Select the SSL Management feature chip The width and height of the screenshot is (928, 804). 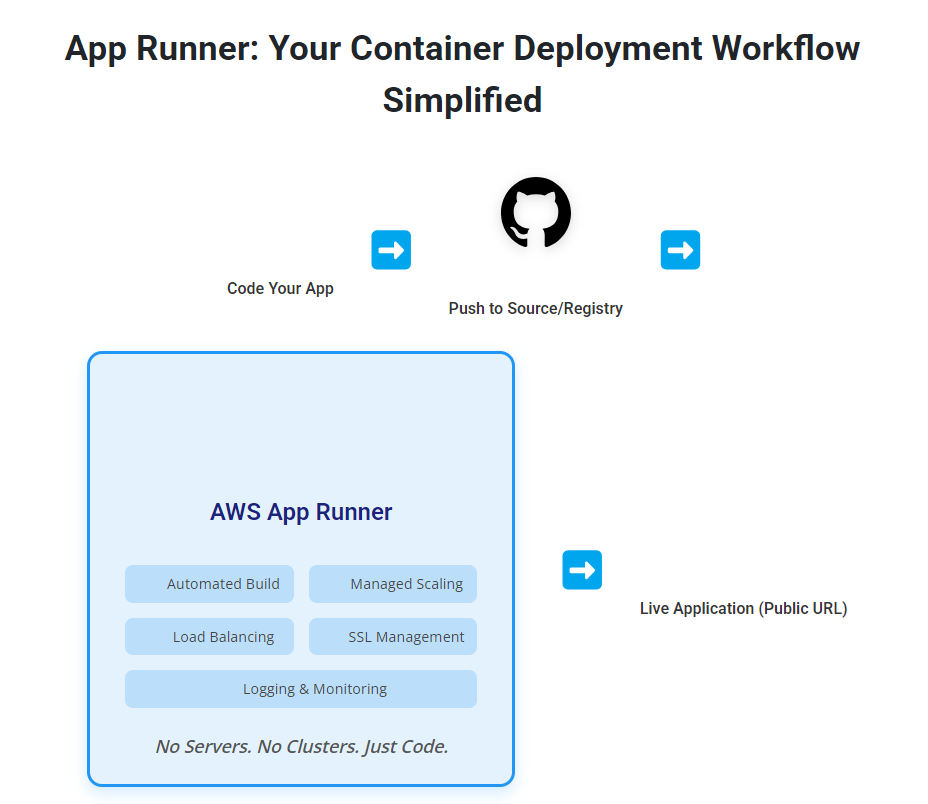coord(393,636)
